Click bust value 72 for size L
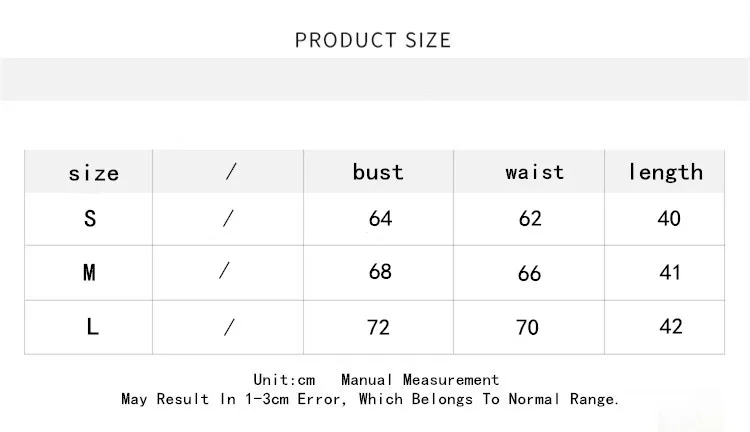This screenshot has width=750, height=432. (x=378, y=328)
